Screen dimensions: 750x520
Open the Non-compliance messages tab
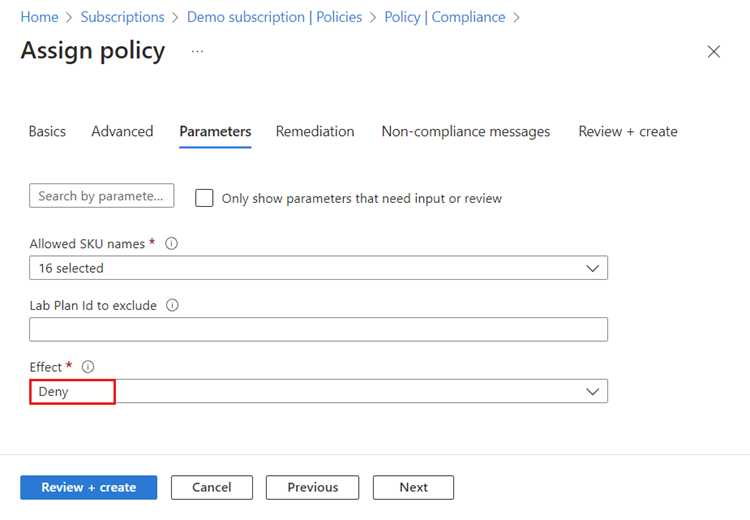point(466,132)
